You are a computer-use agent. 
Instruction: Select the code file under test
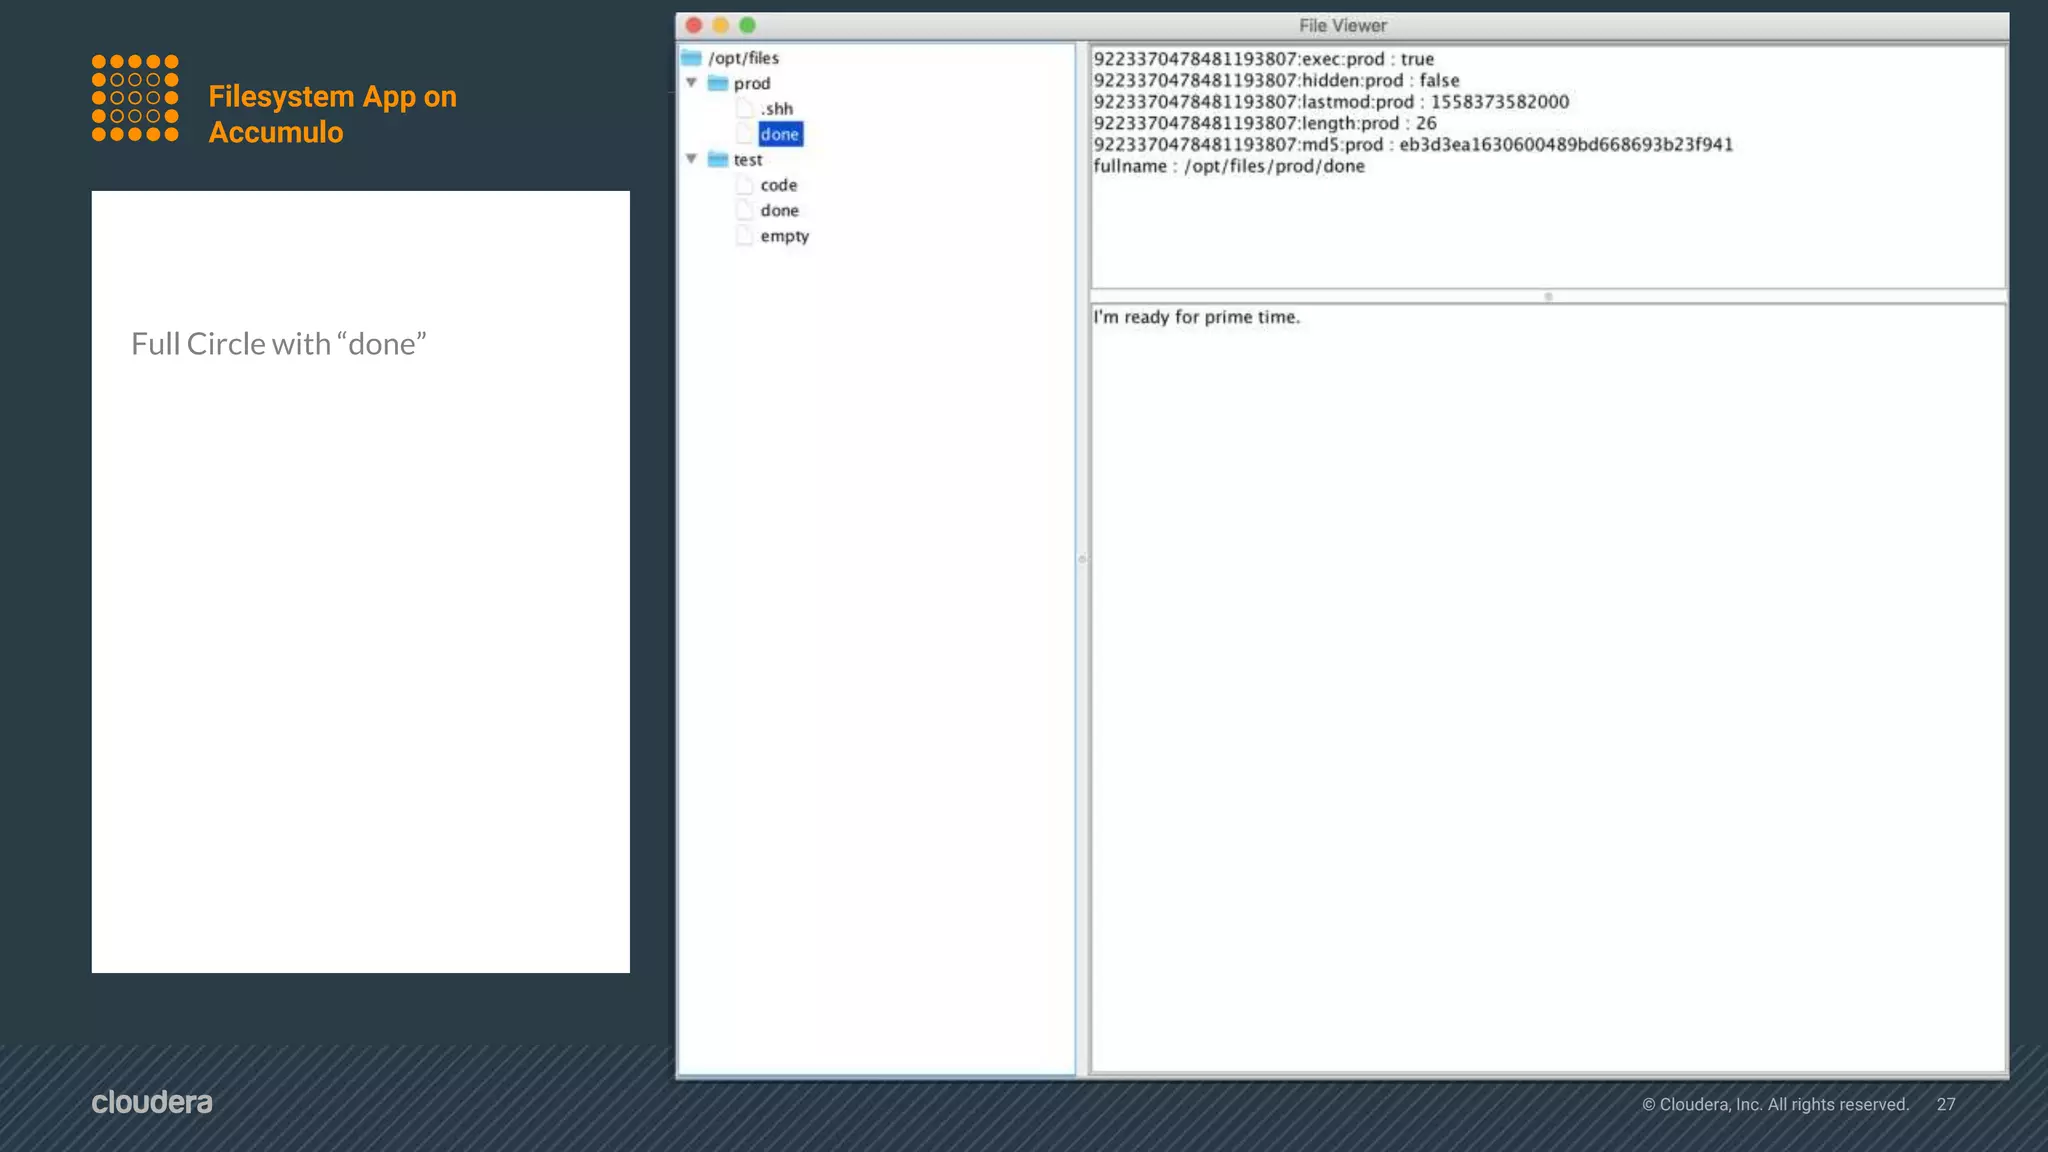point(779,185)
